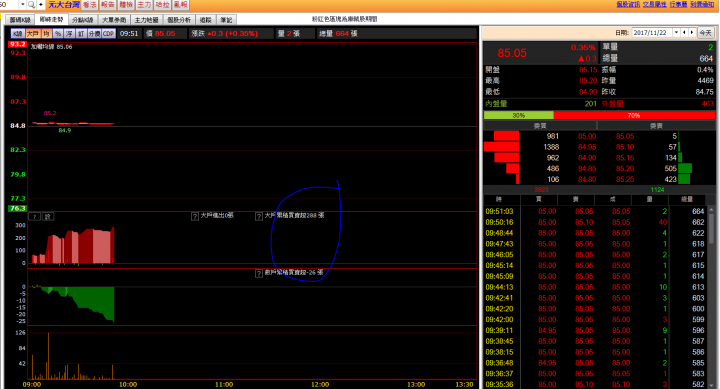Viewport: 720px width, 389px height.
Task: Toggle the 大戶 chart mode button
Action: pyautogui.click(x=33, y=34)
